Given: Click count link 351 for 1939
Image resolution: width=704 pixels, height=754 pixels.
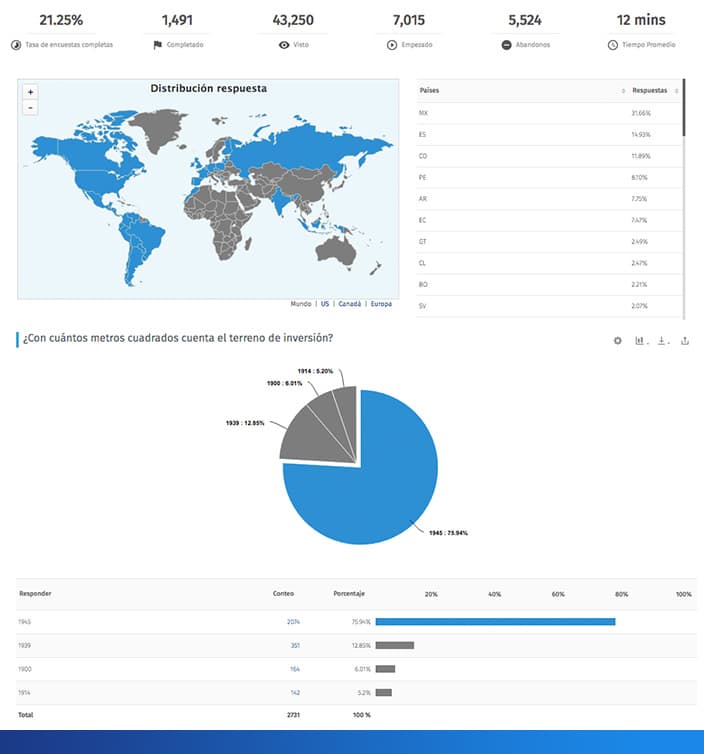Looking at the screenshot, I should pyautogui.click(x=295, y=645).
